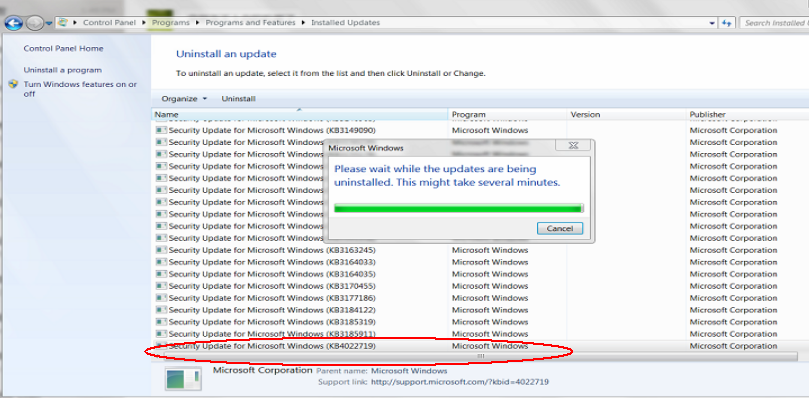Click Control Panel in the breadcrumb

(110, 23)
